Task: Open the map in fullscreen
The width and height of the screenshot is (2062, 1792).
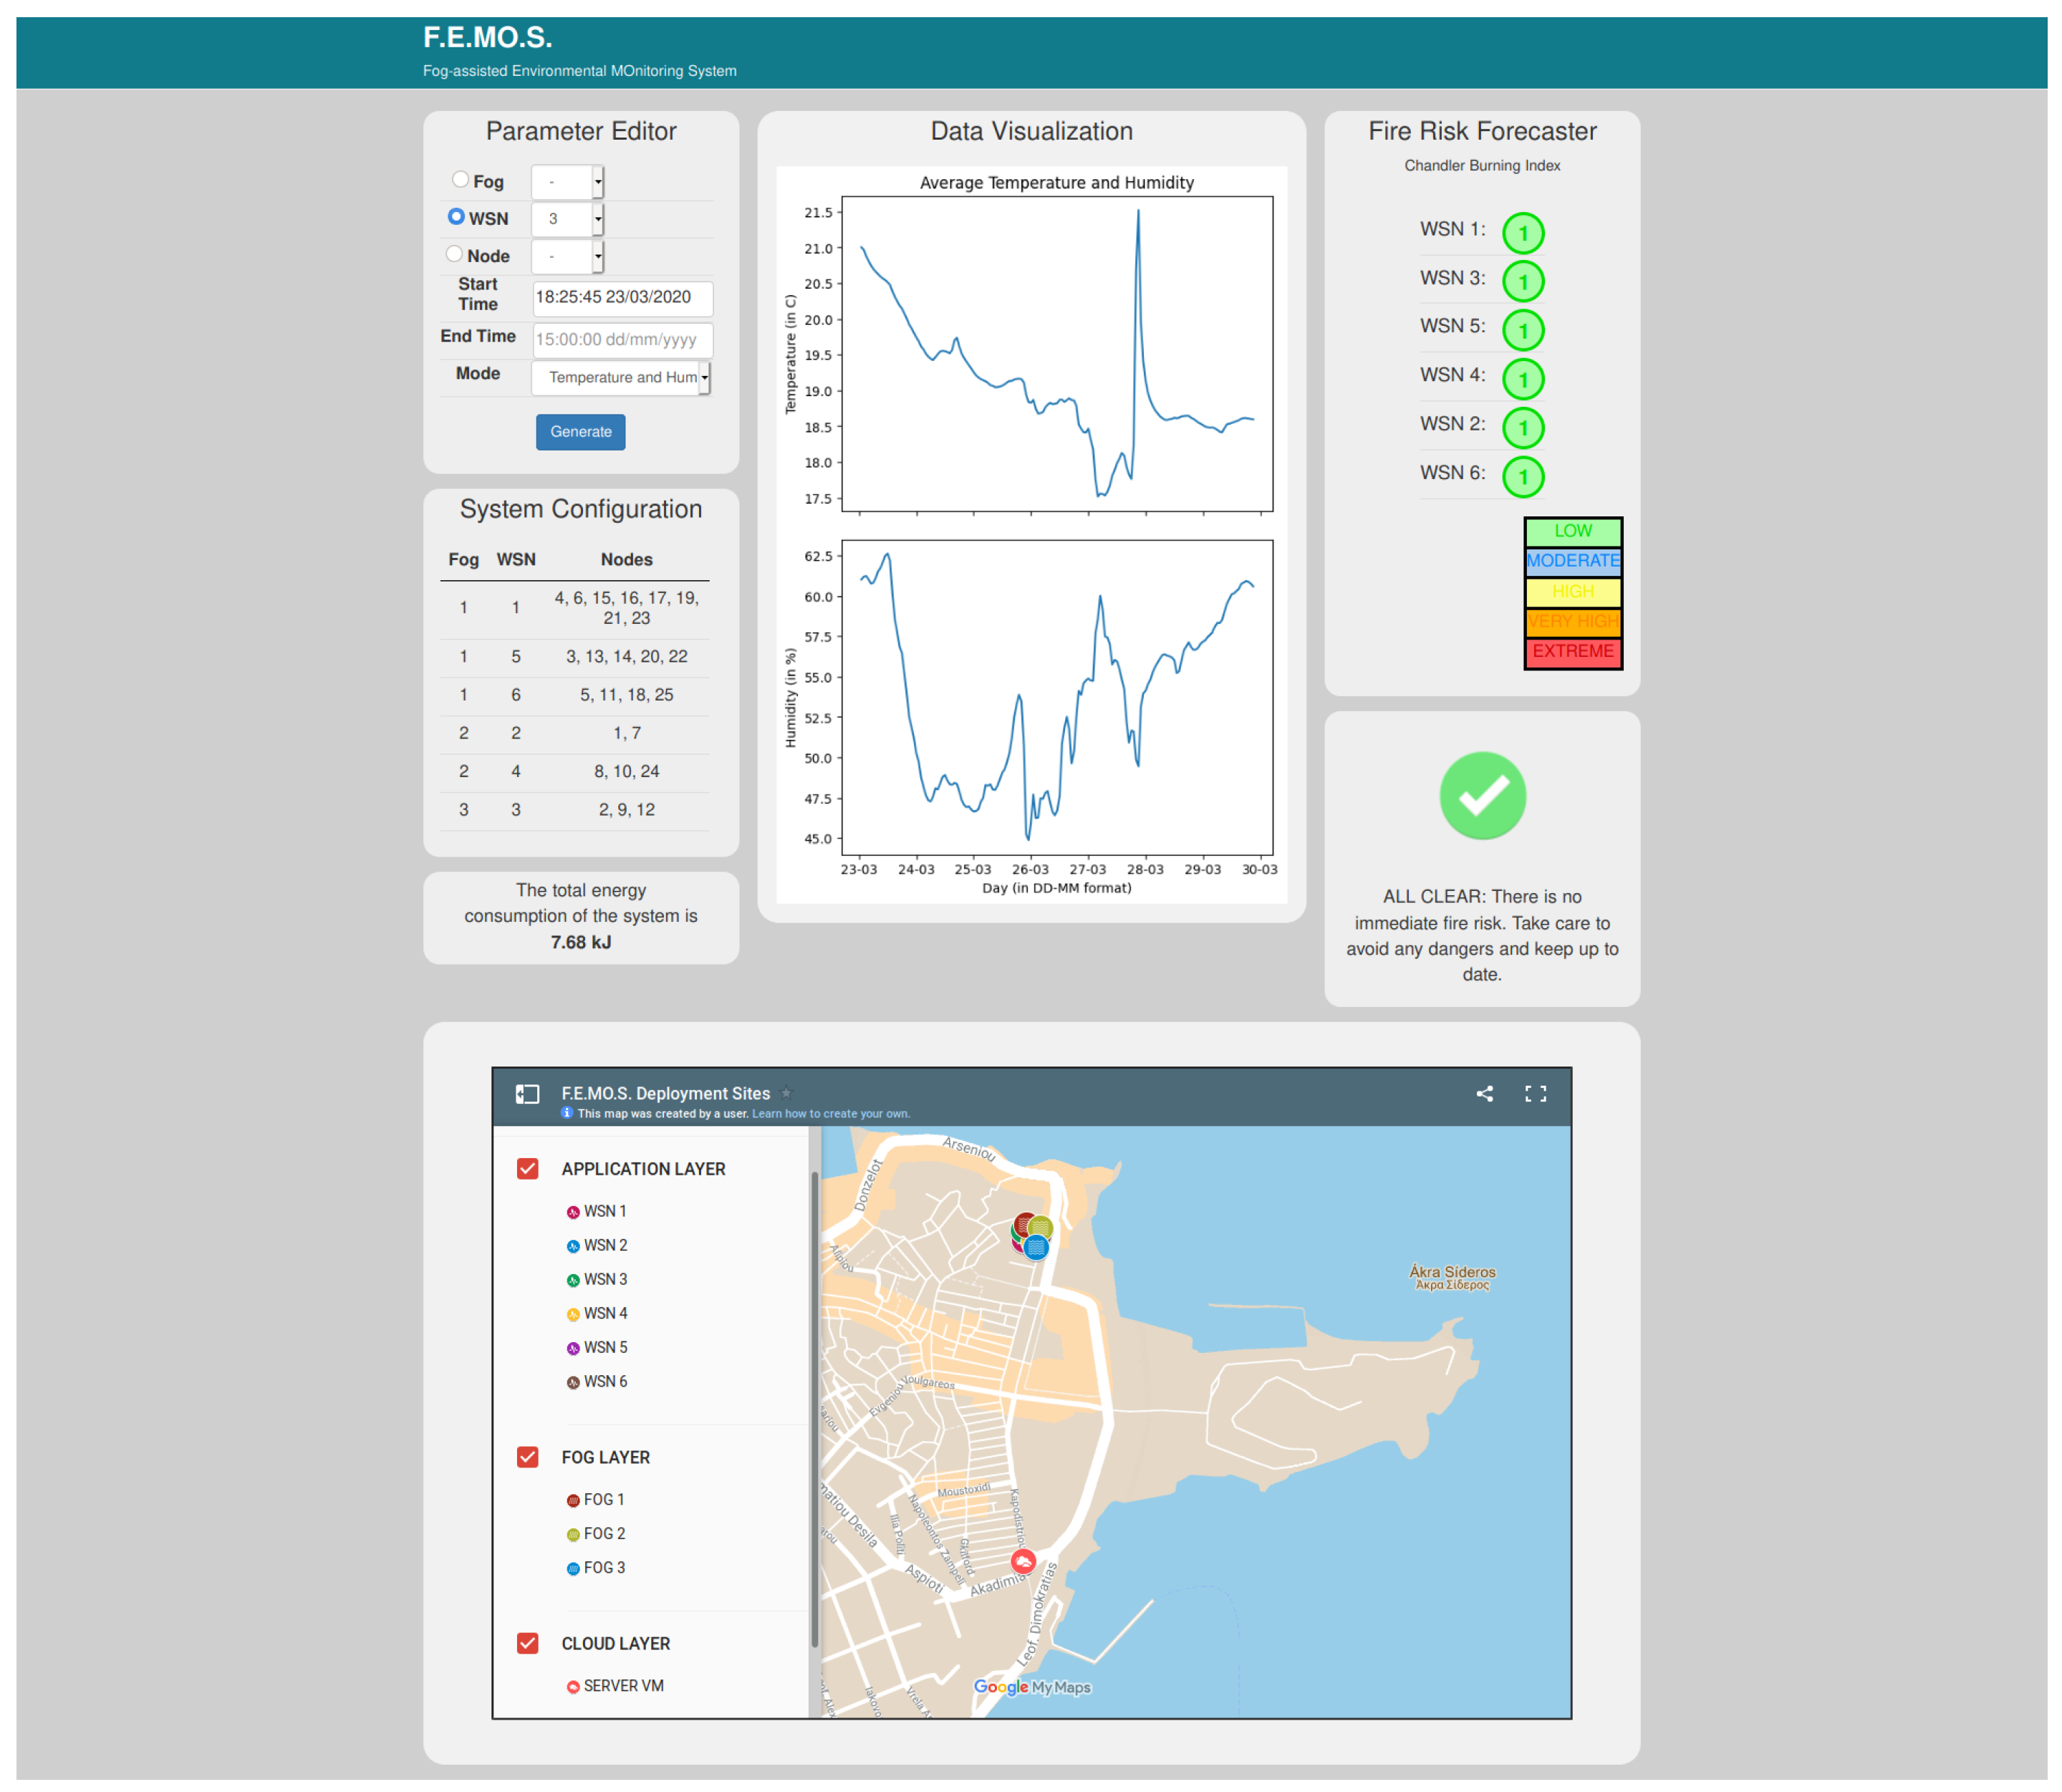Action: [x=1535, y=1094]
